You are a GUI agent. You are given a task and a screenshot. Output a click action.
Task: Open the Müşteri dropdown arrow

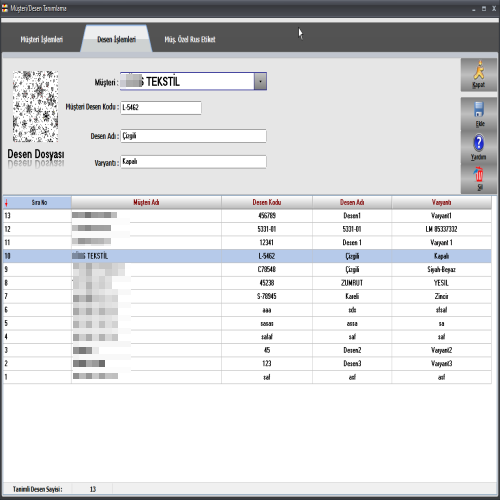(x=260, y=81)
